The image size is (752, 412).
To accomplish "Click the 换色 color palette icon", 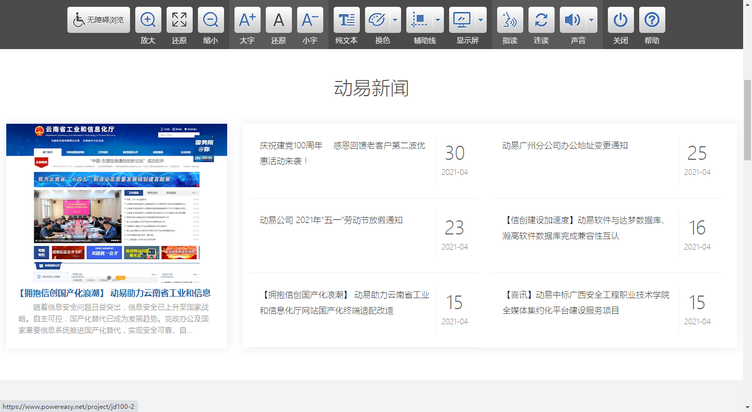I will tap(378, 20).
